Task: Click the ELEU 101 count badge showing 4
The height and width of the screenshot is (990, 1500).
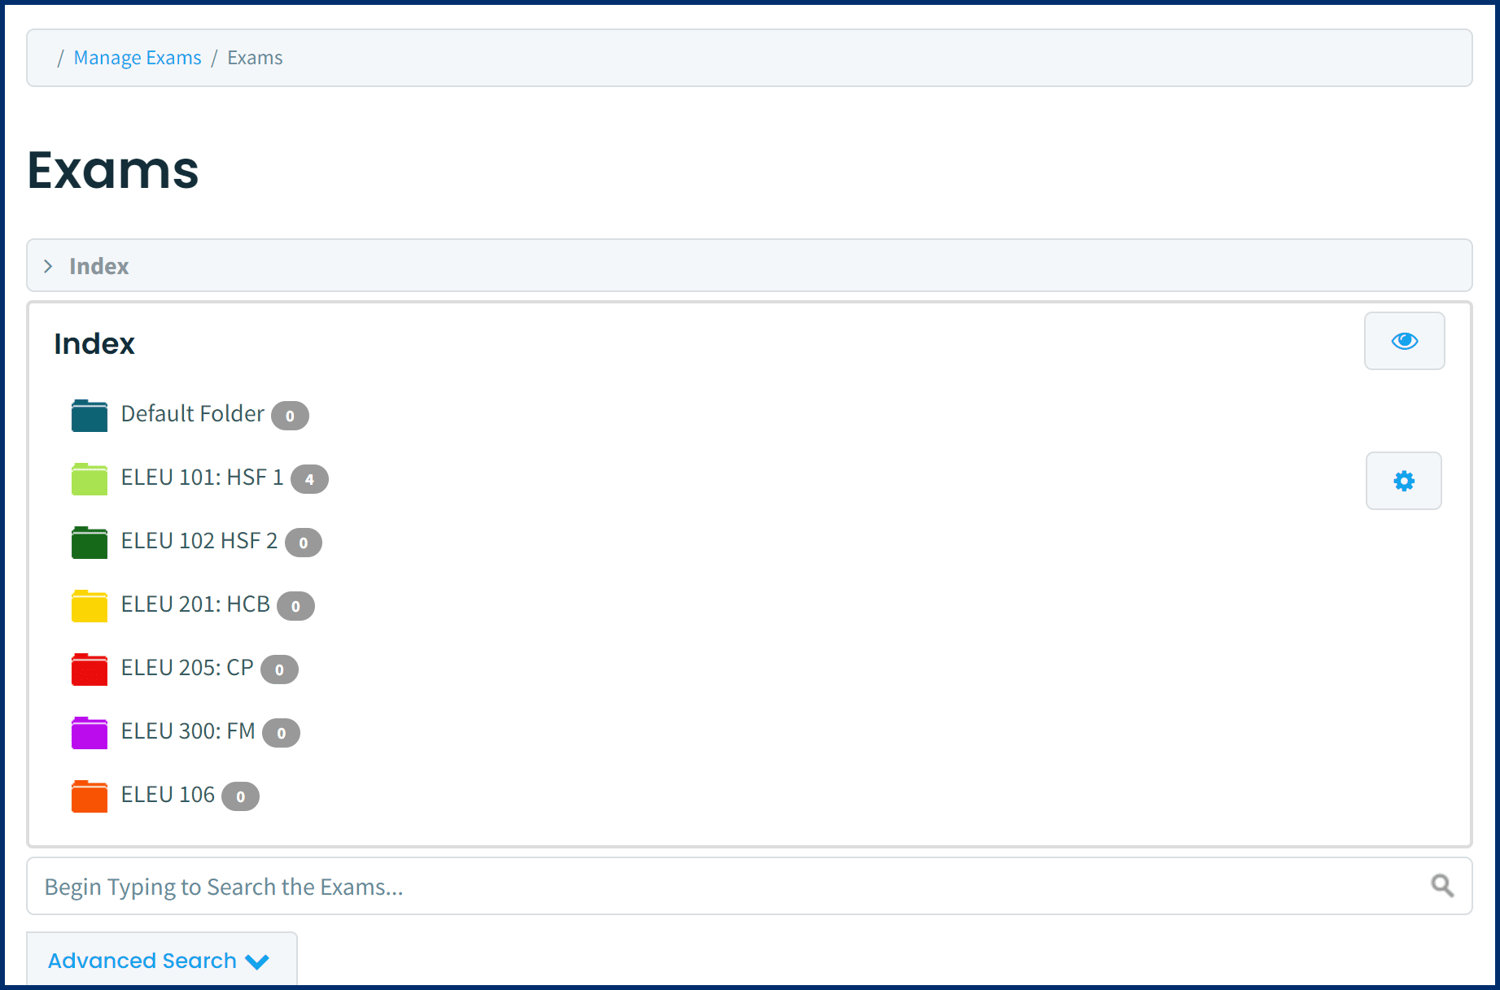Action: (x=310, y=480)
